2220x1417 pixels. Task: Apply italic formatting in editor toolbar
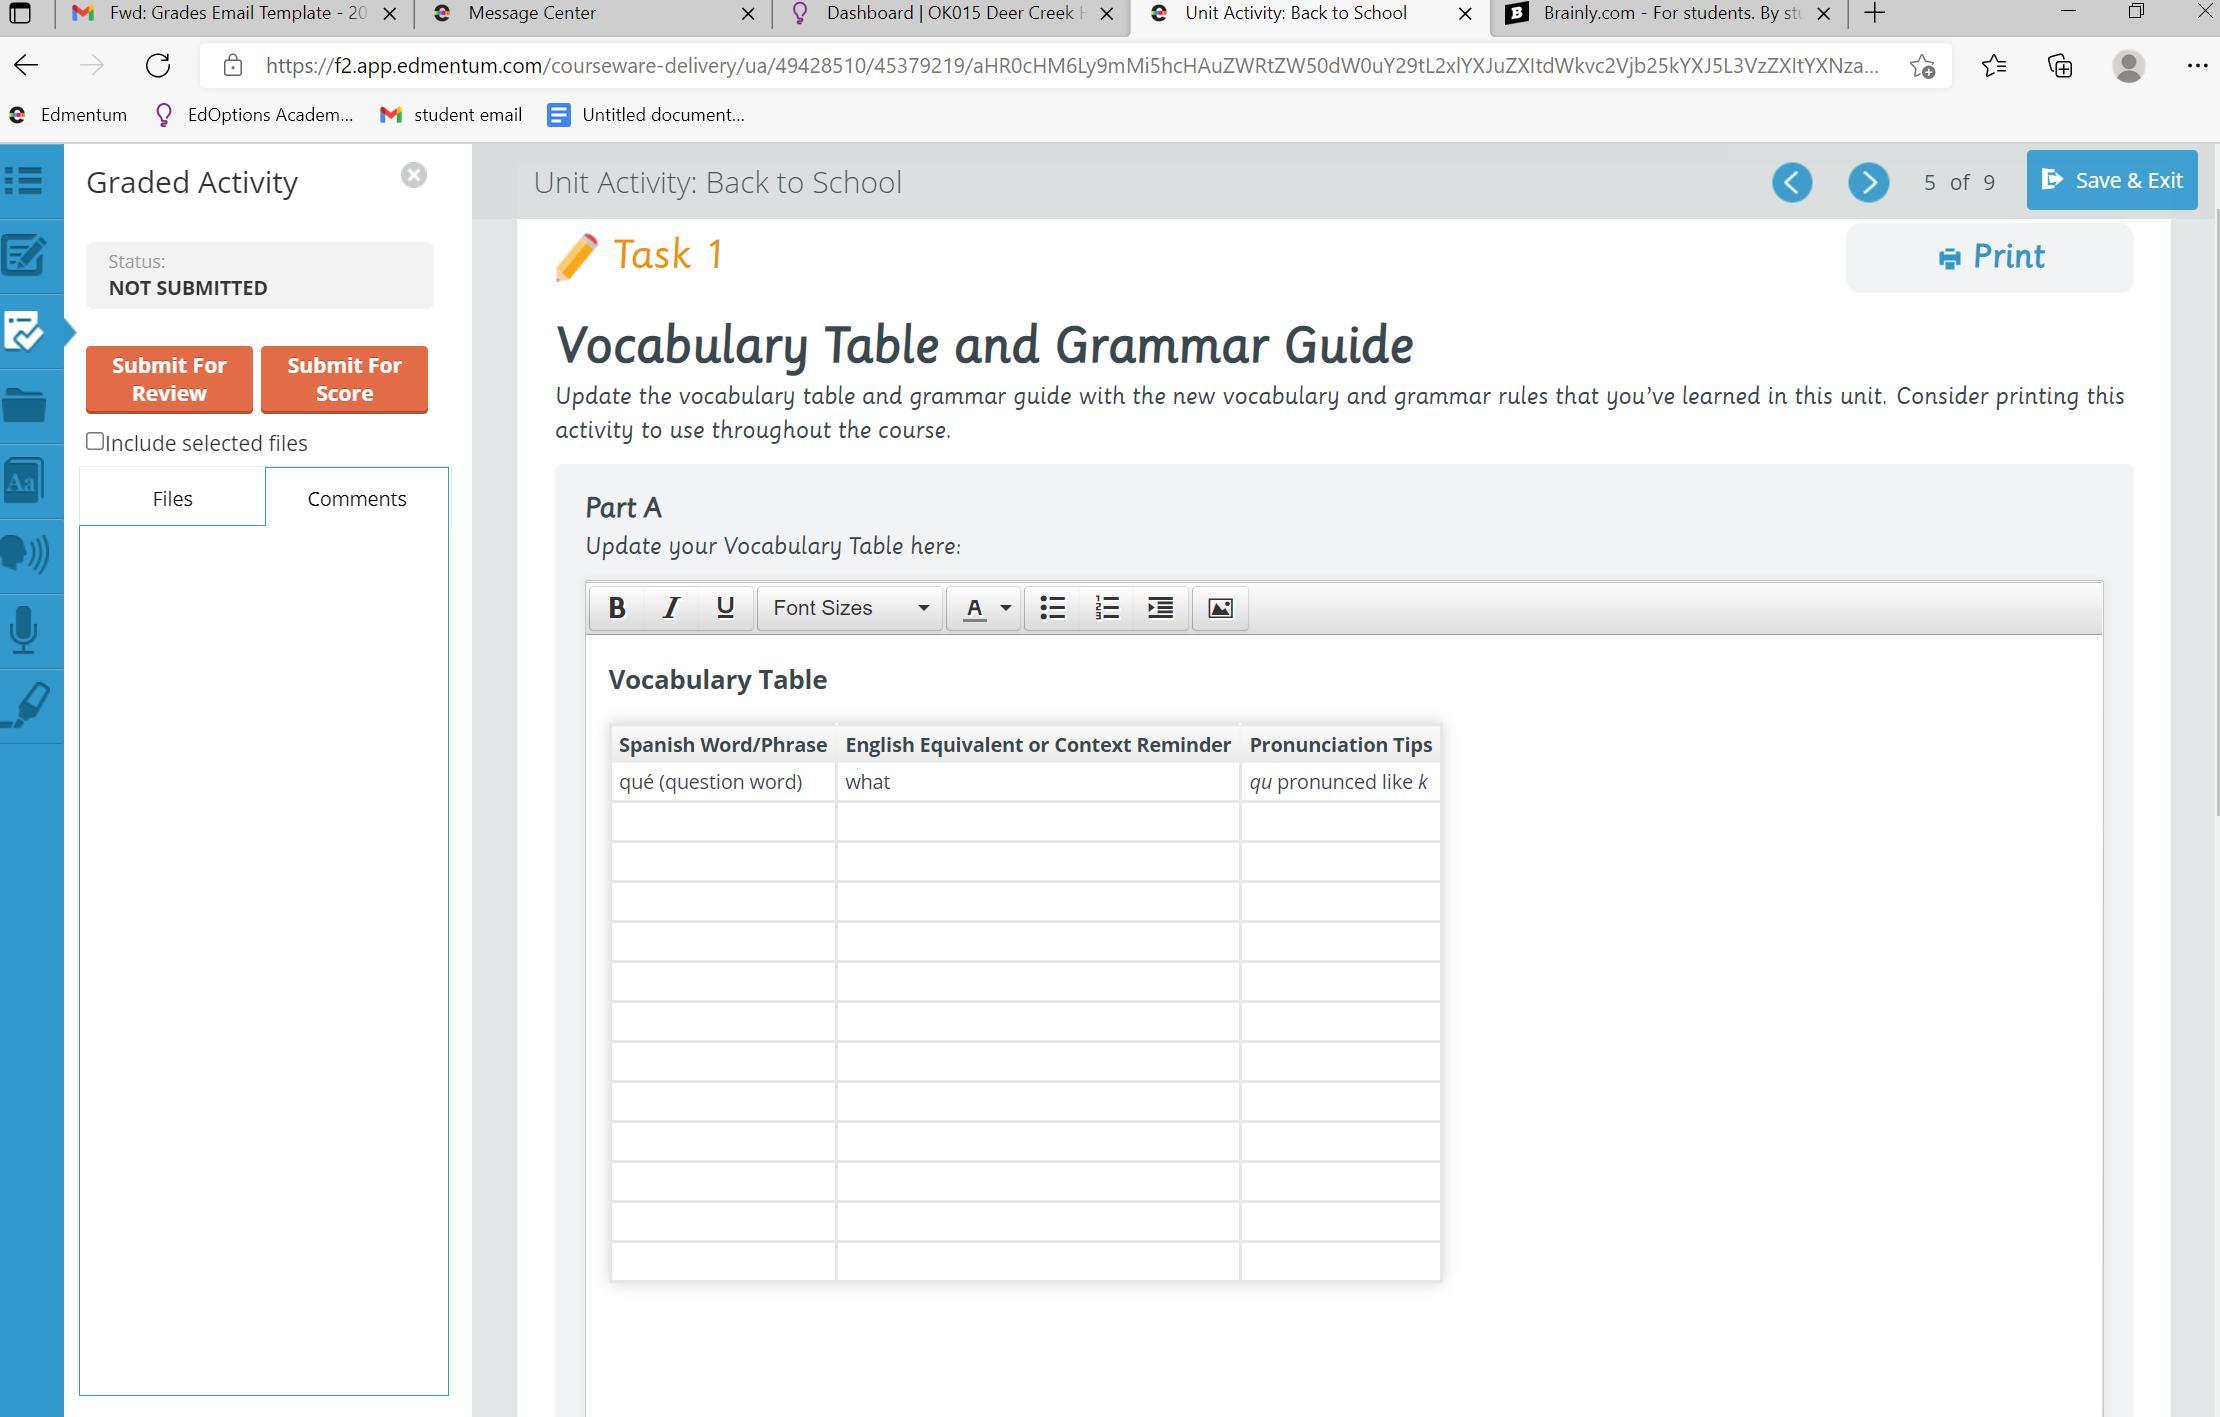(x=671, y=608)
